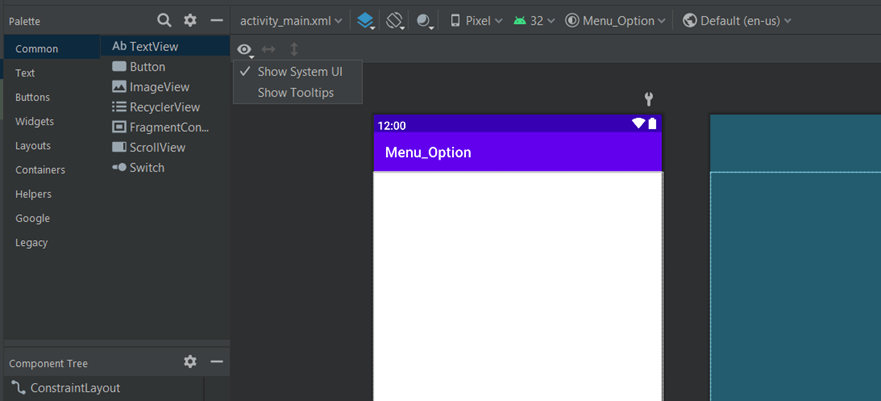The image size is (881, 401).
Task: Select the Widgets palette category
Action: click(52, 121)
